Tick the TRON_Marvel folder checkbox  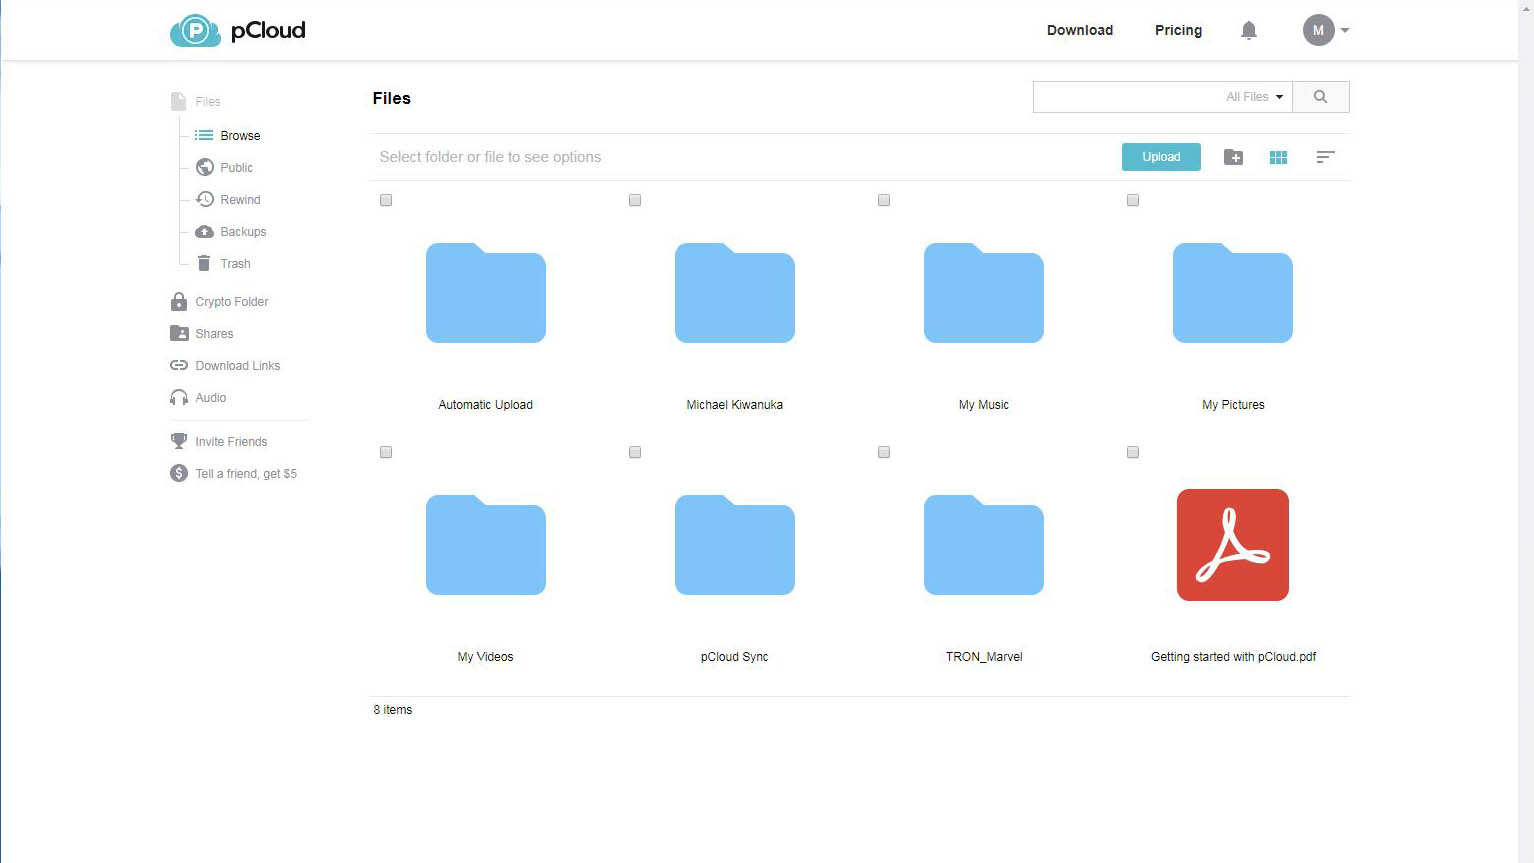(884, 452)
